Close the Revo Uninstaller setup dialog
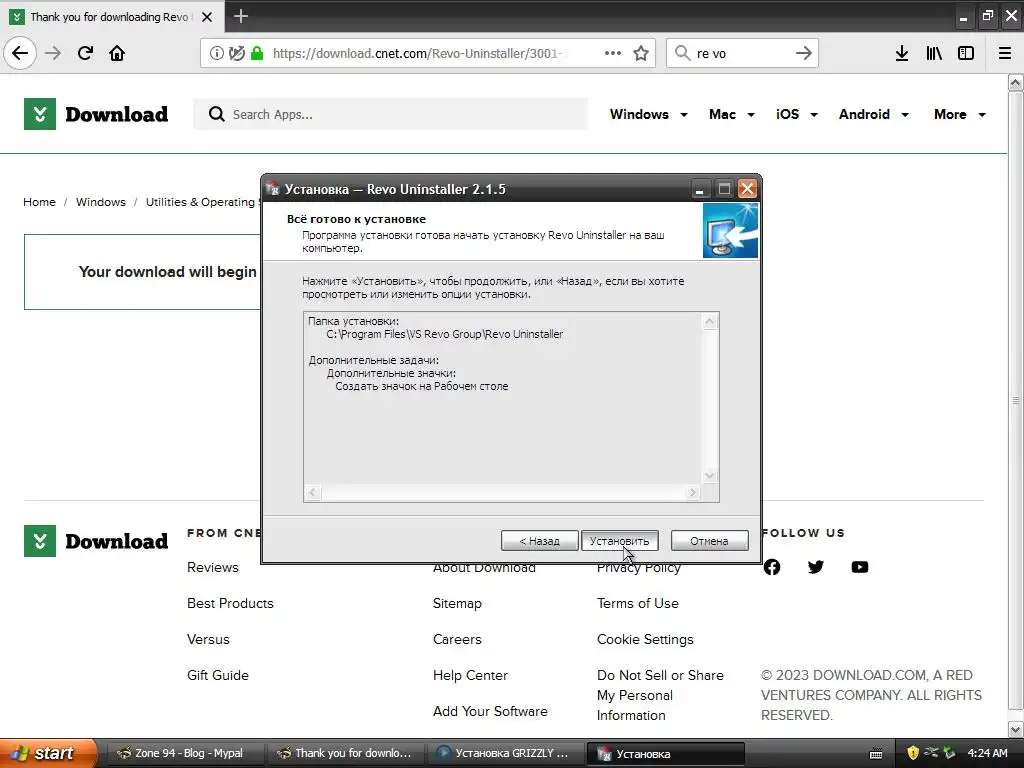This screenshot has height=768, width=1024. 747,189
